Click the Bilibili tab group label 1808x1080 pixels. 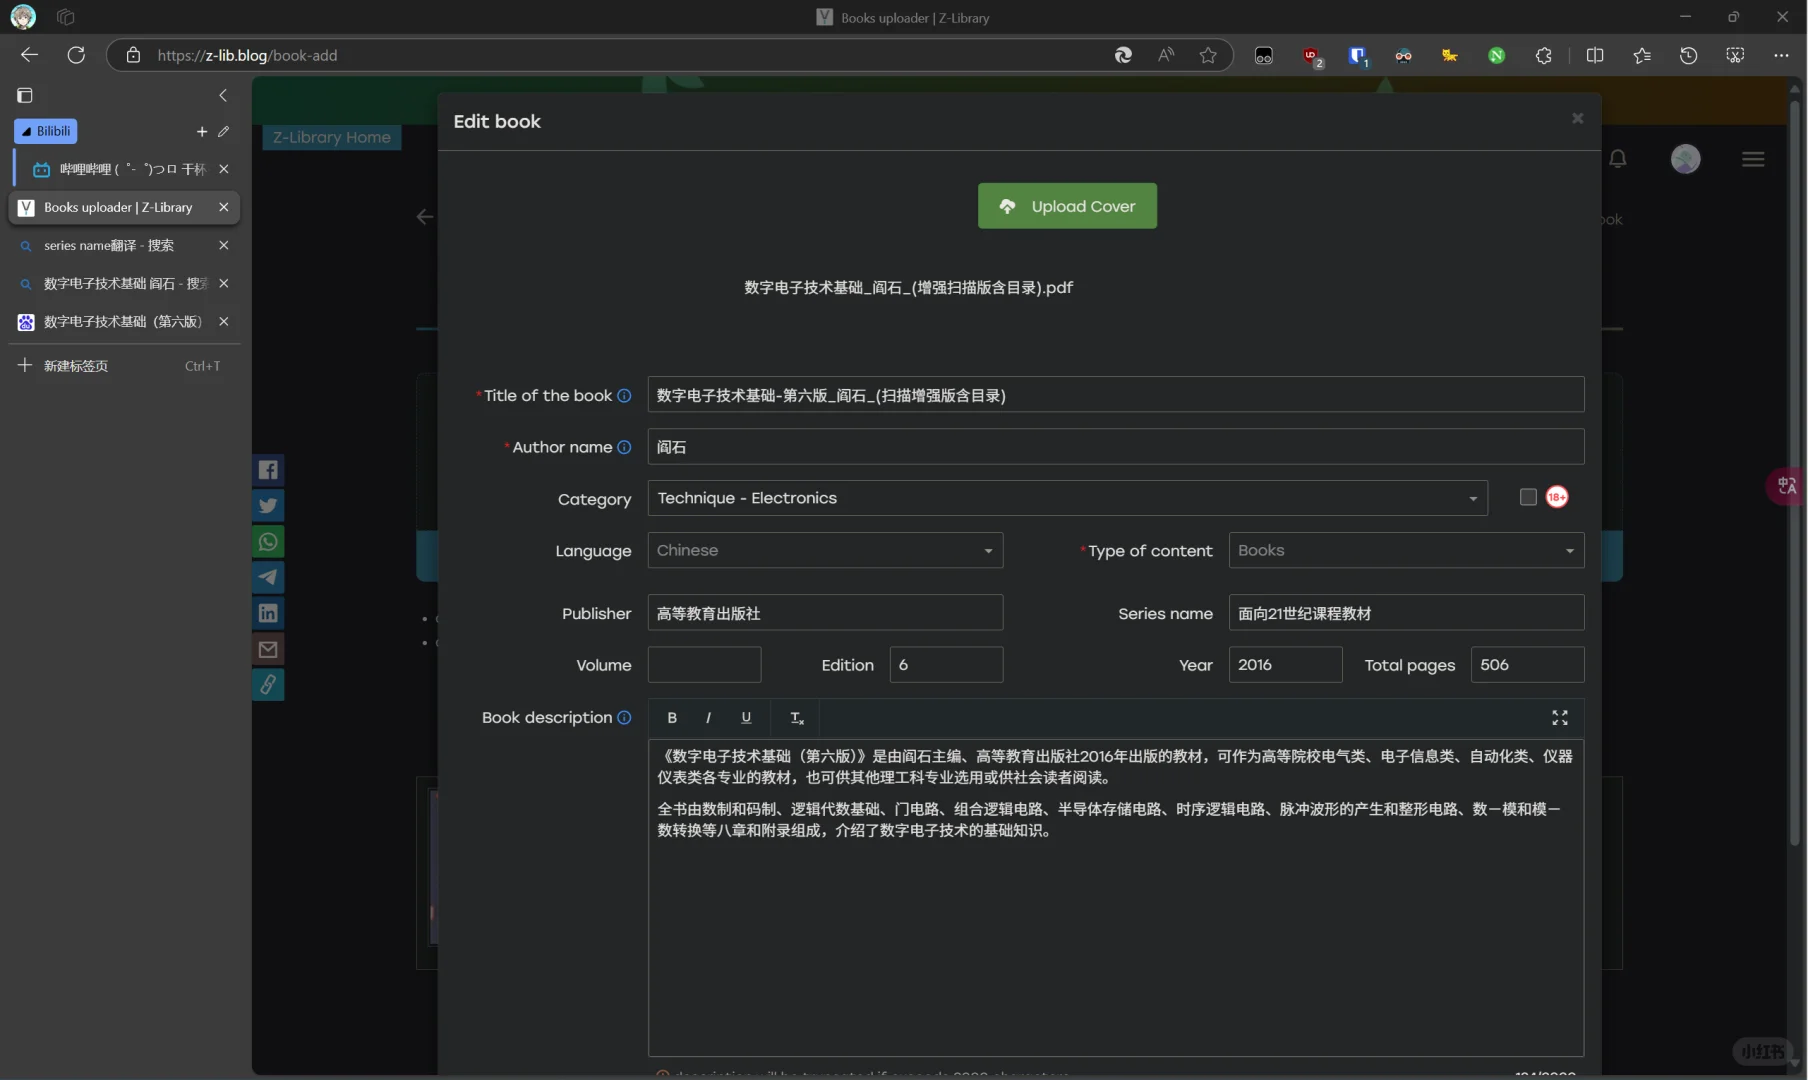tap(46, 131)
